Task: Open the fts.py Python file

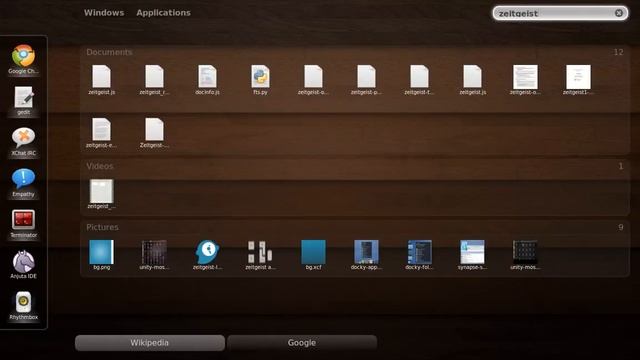Action: pyautogui.click(x=260, y=80)
